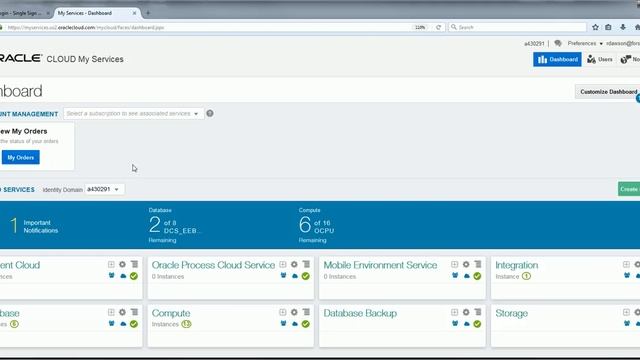Close the My Services - Dashboard tab
The height and width of the screenshot is (360, 640).
(134, 13)
